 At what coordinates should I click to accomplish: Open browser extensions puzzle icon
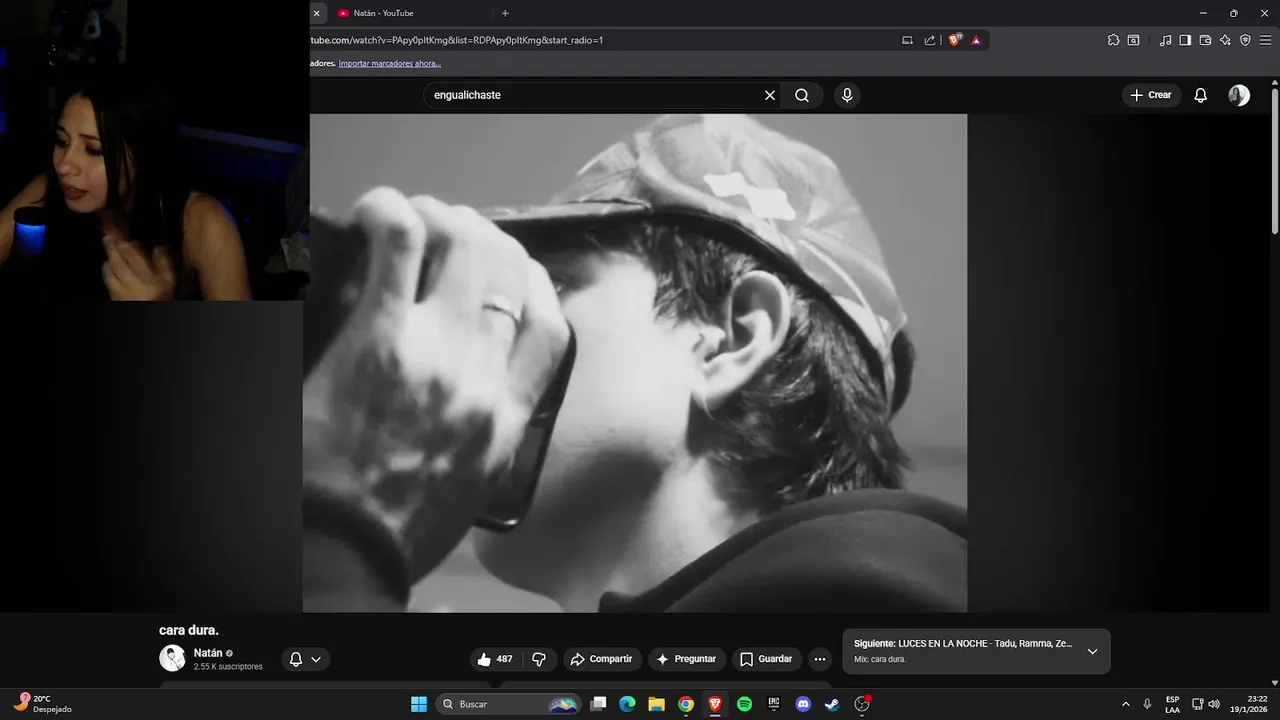[x=1113, y=40]
